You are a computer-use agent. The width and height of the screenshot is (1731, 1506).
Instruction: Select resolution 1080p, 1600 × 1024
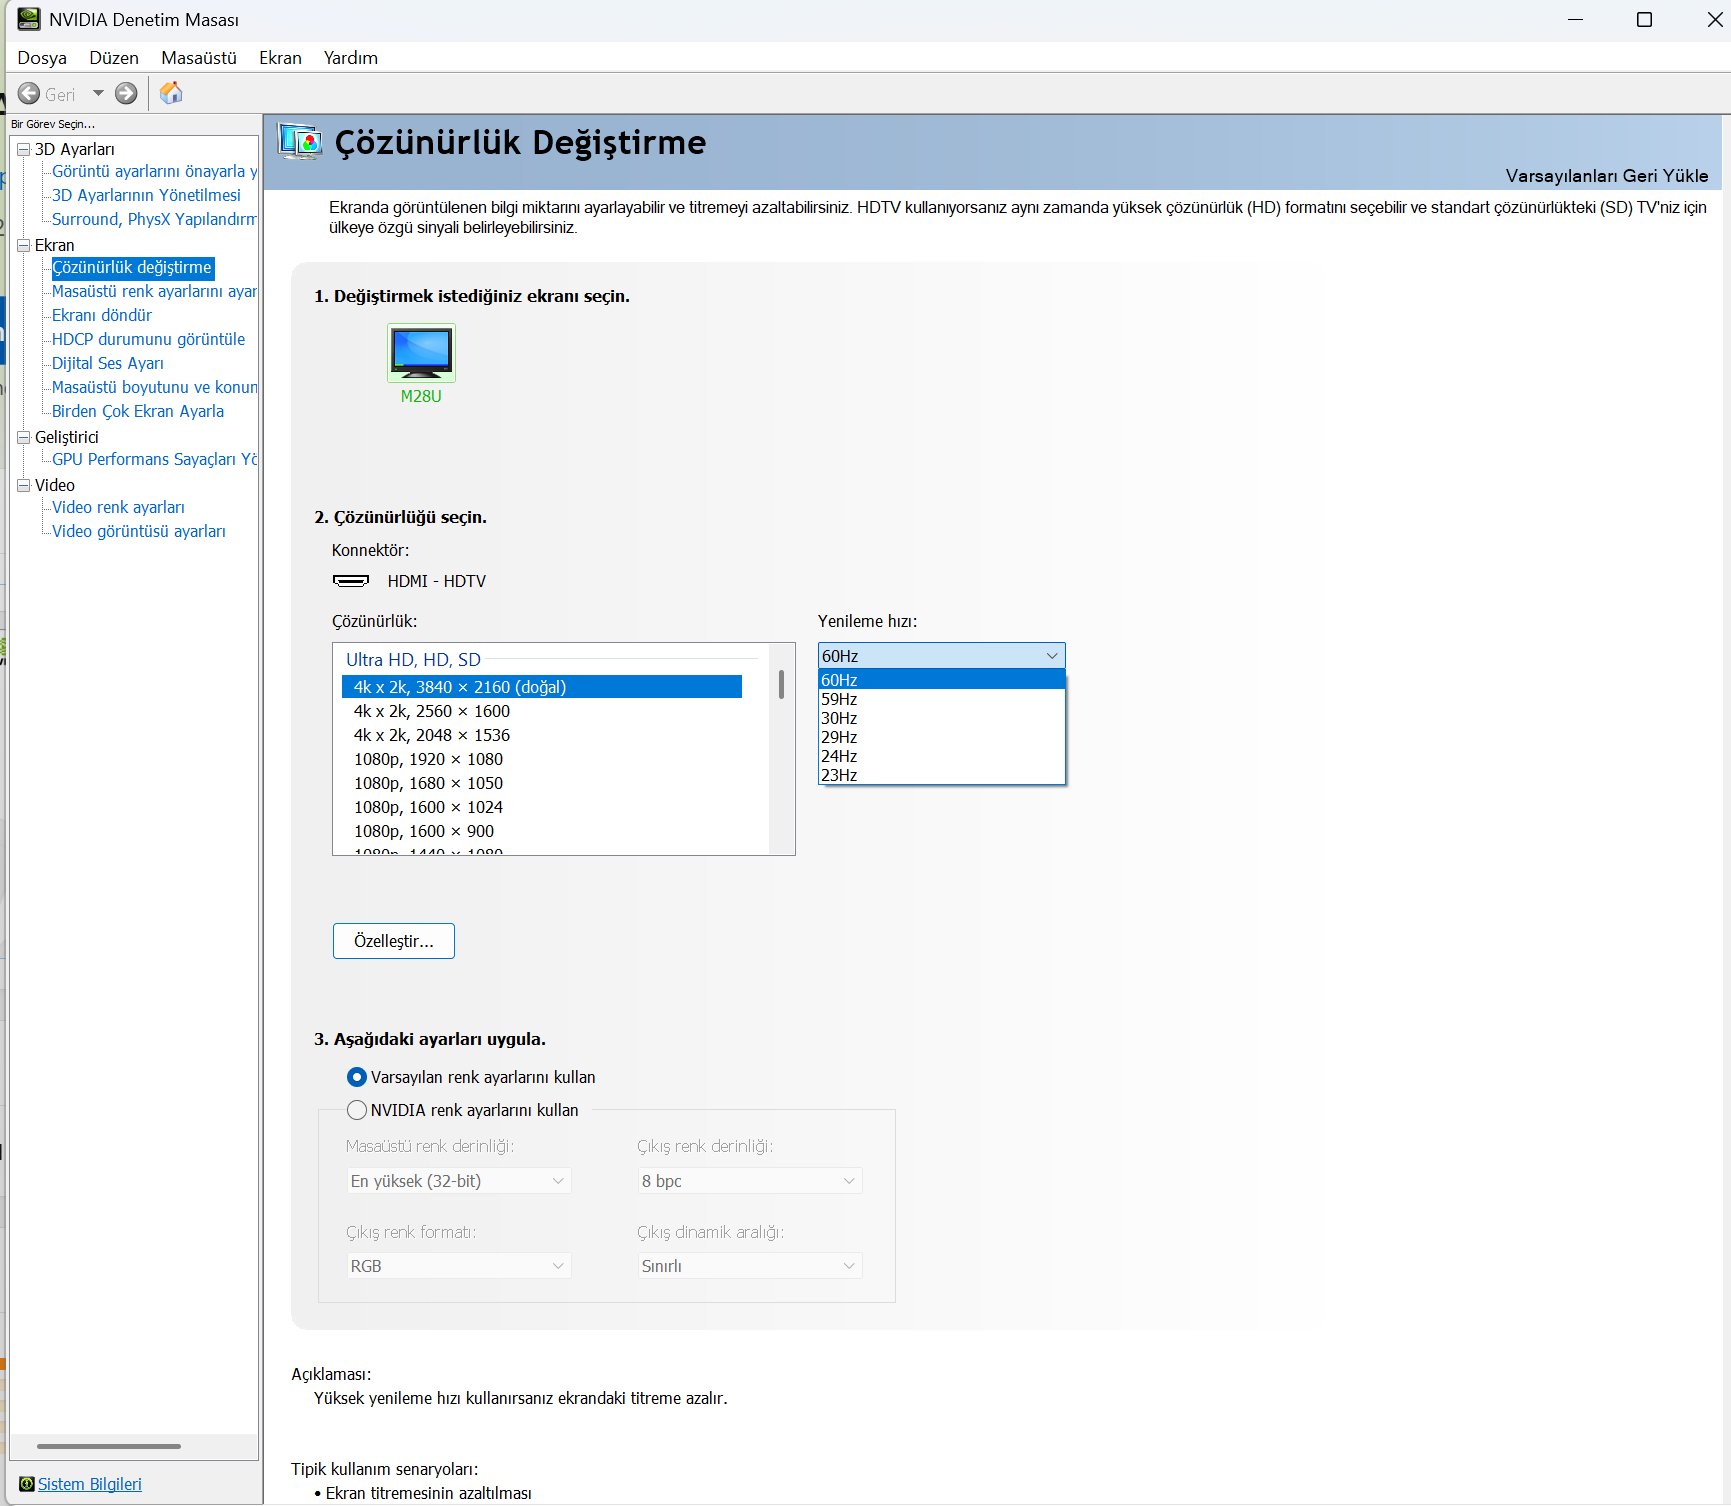[x=542, y=807]
